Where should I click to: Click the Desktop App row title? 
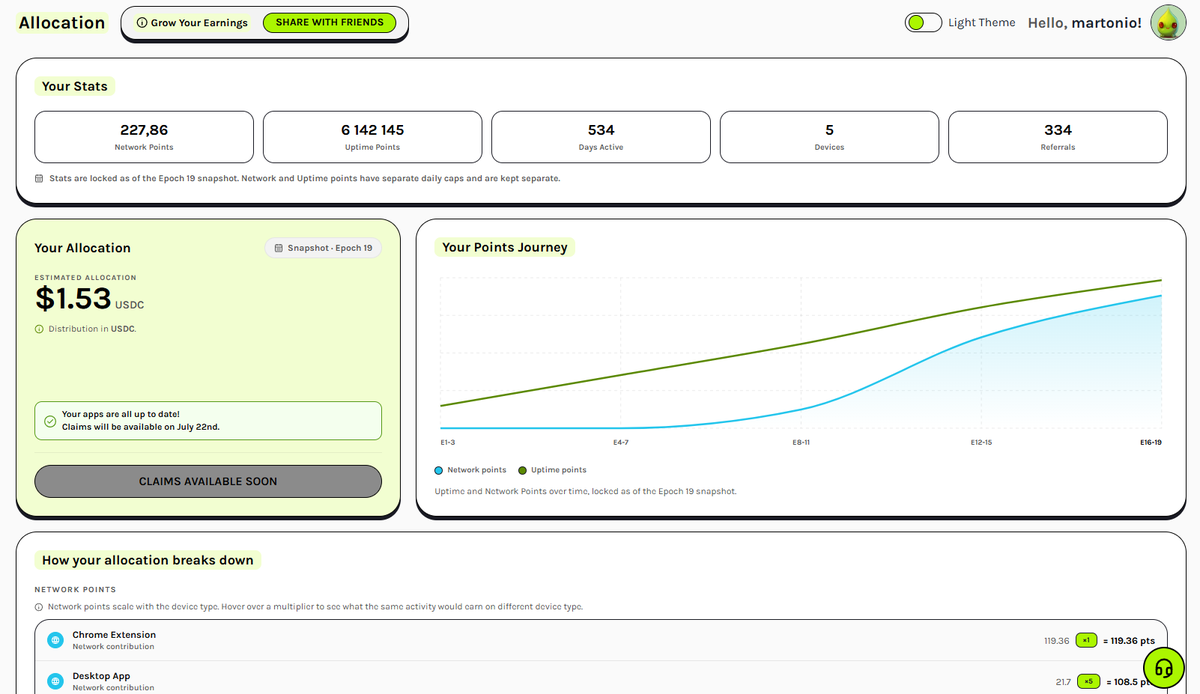101,676
